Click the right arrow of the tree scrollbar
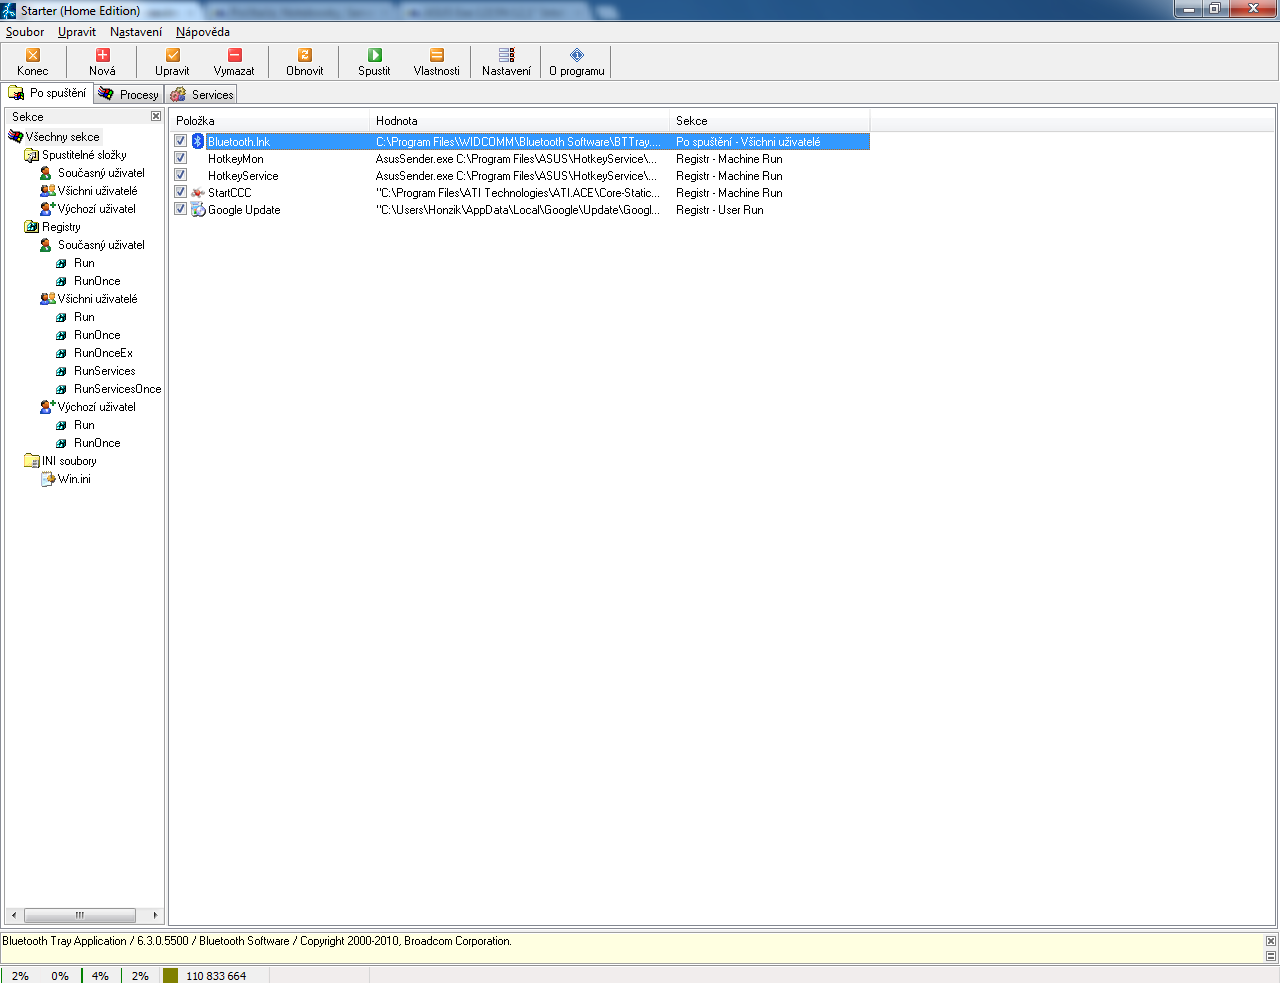The image size is (1280, 984). pyautogui.click(x=155, y=915)
